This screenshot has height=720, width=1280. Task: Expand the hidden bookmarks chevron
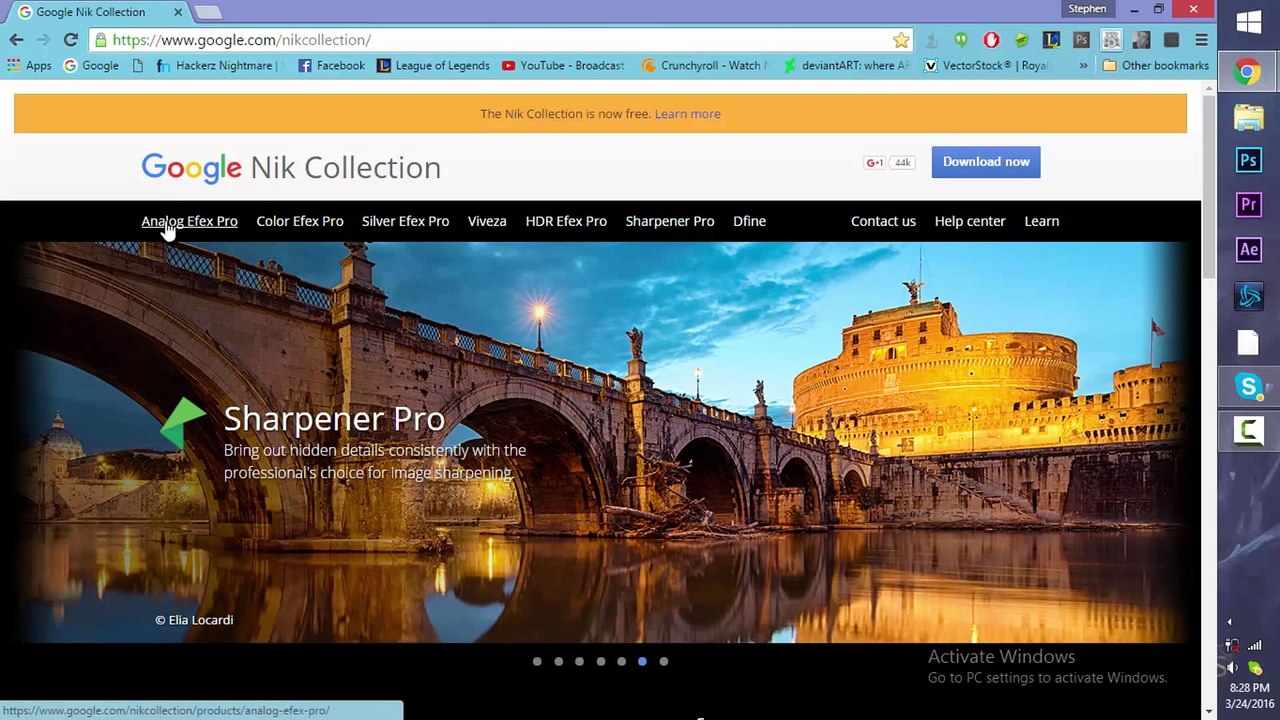pyautogui.click(x=1083, y=66)
